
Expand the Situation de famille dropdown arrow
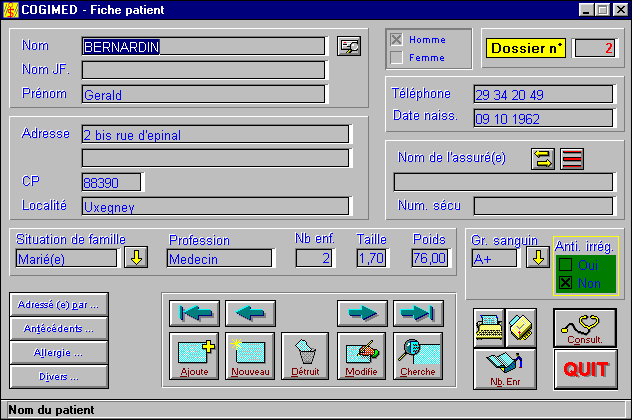135,258
